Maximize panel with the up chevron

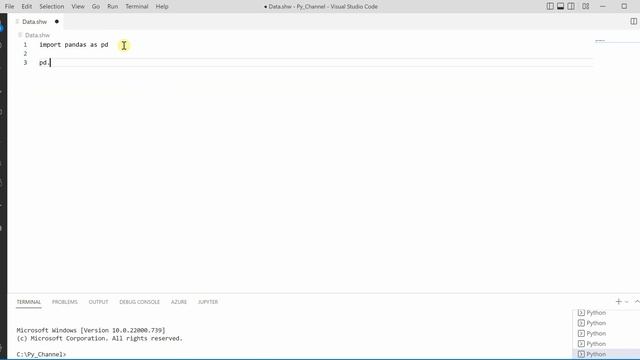[637, 302]
